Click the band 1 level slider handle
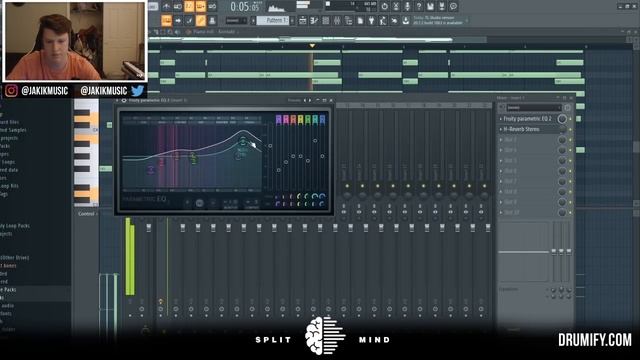Screen dimensions: 640x360 click(x=278, y=170)
